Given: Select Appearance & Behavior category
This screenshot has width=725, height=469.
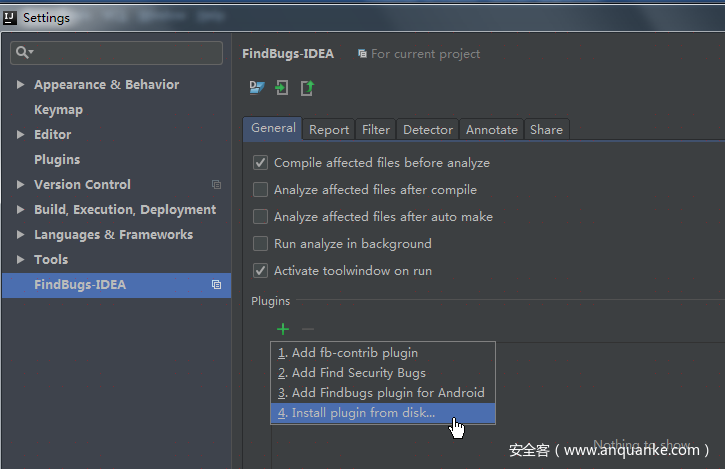Looking at the screenshot, I should [106, 85].
